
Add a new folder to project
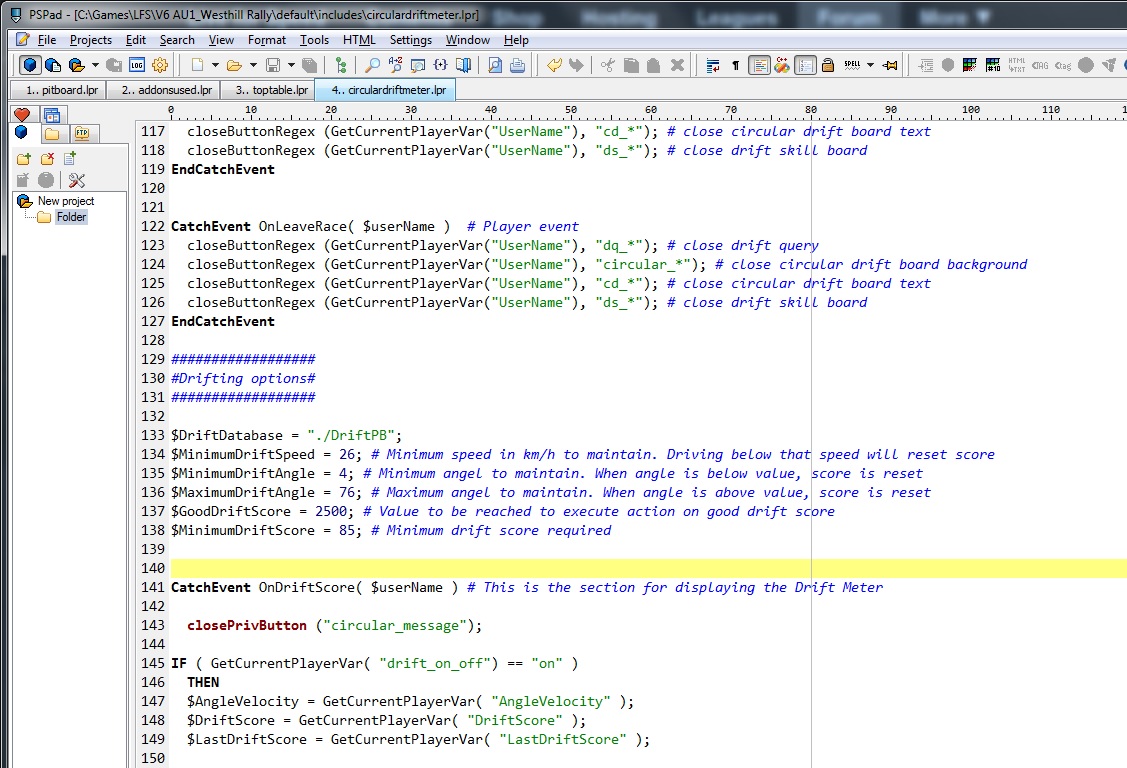24,159
